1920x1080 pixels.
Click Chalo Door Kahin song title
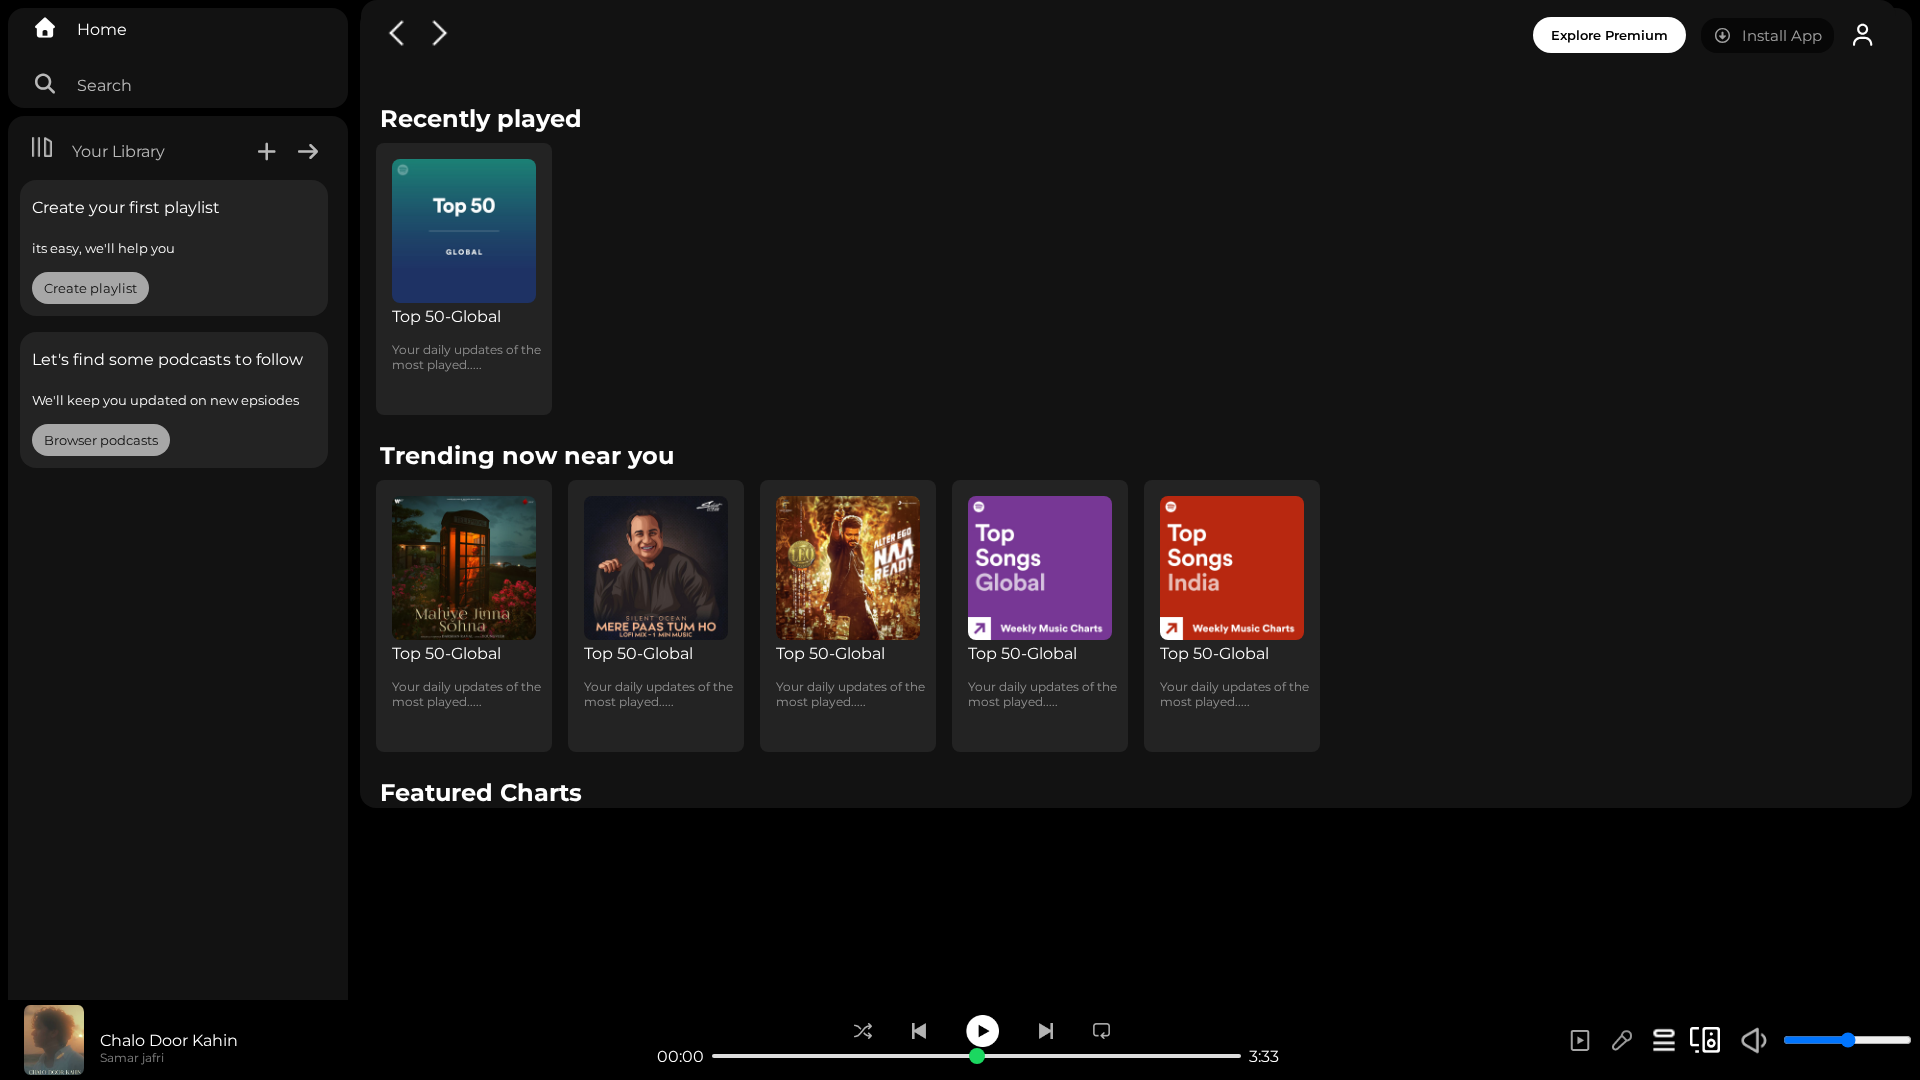tap(169, 1040)
